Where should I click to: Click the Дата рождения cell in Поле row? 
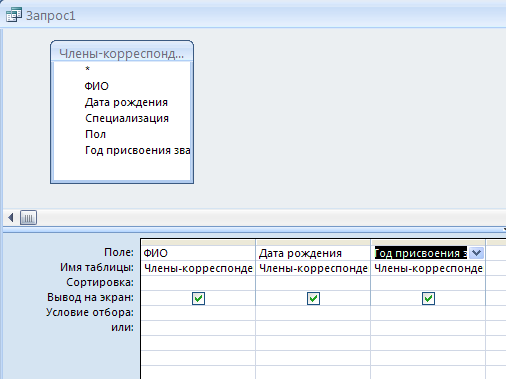313,253
